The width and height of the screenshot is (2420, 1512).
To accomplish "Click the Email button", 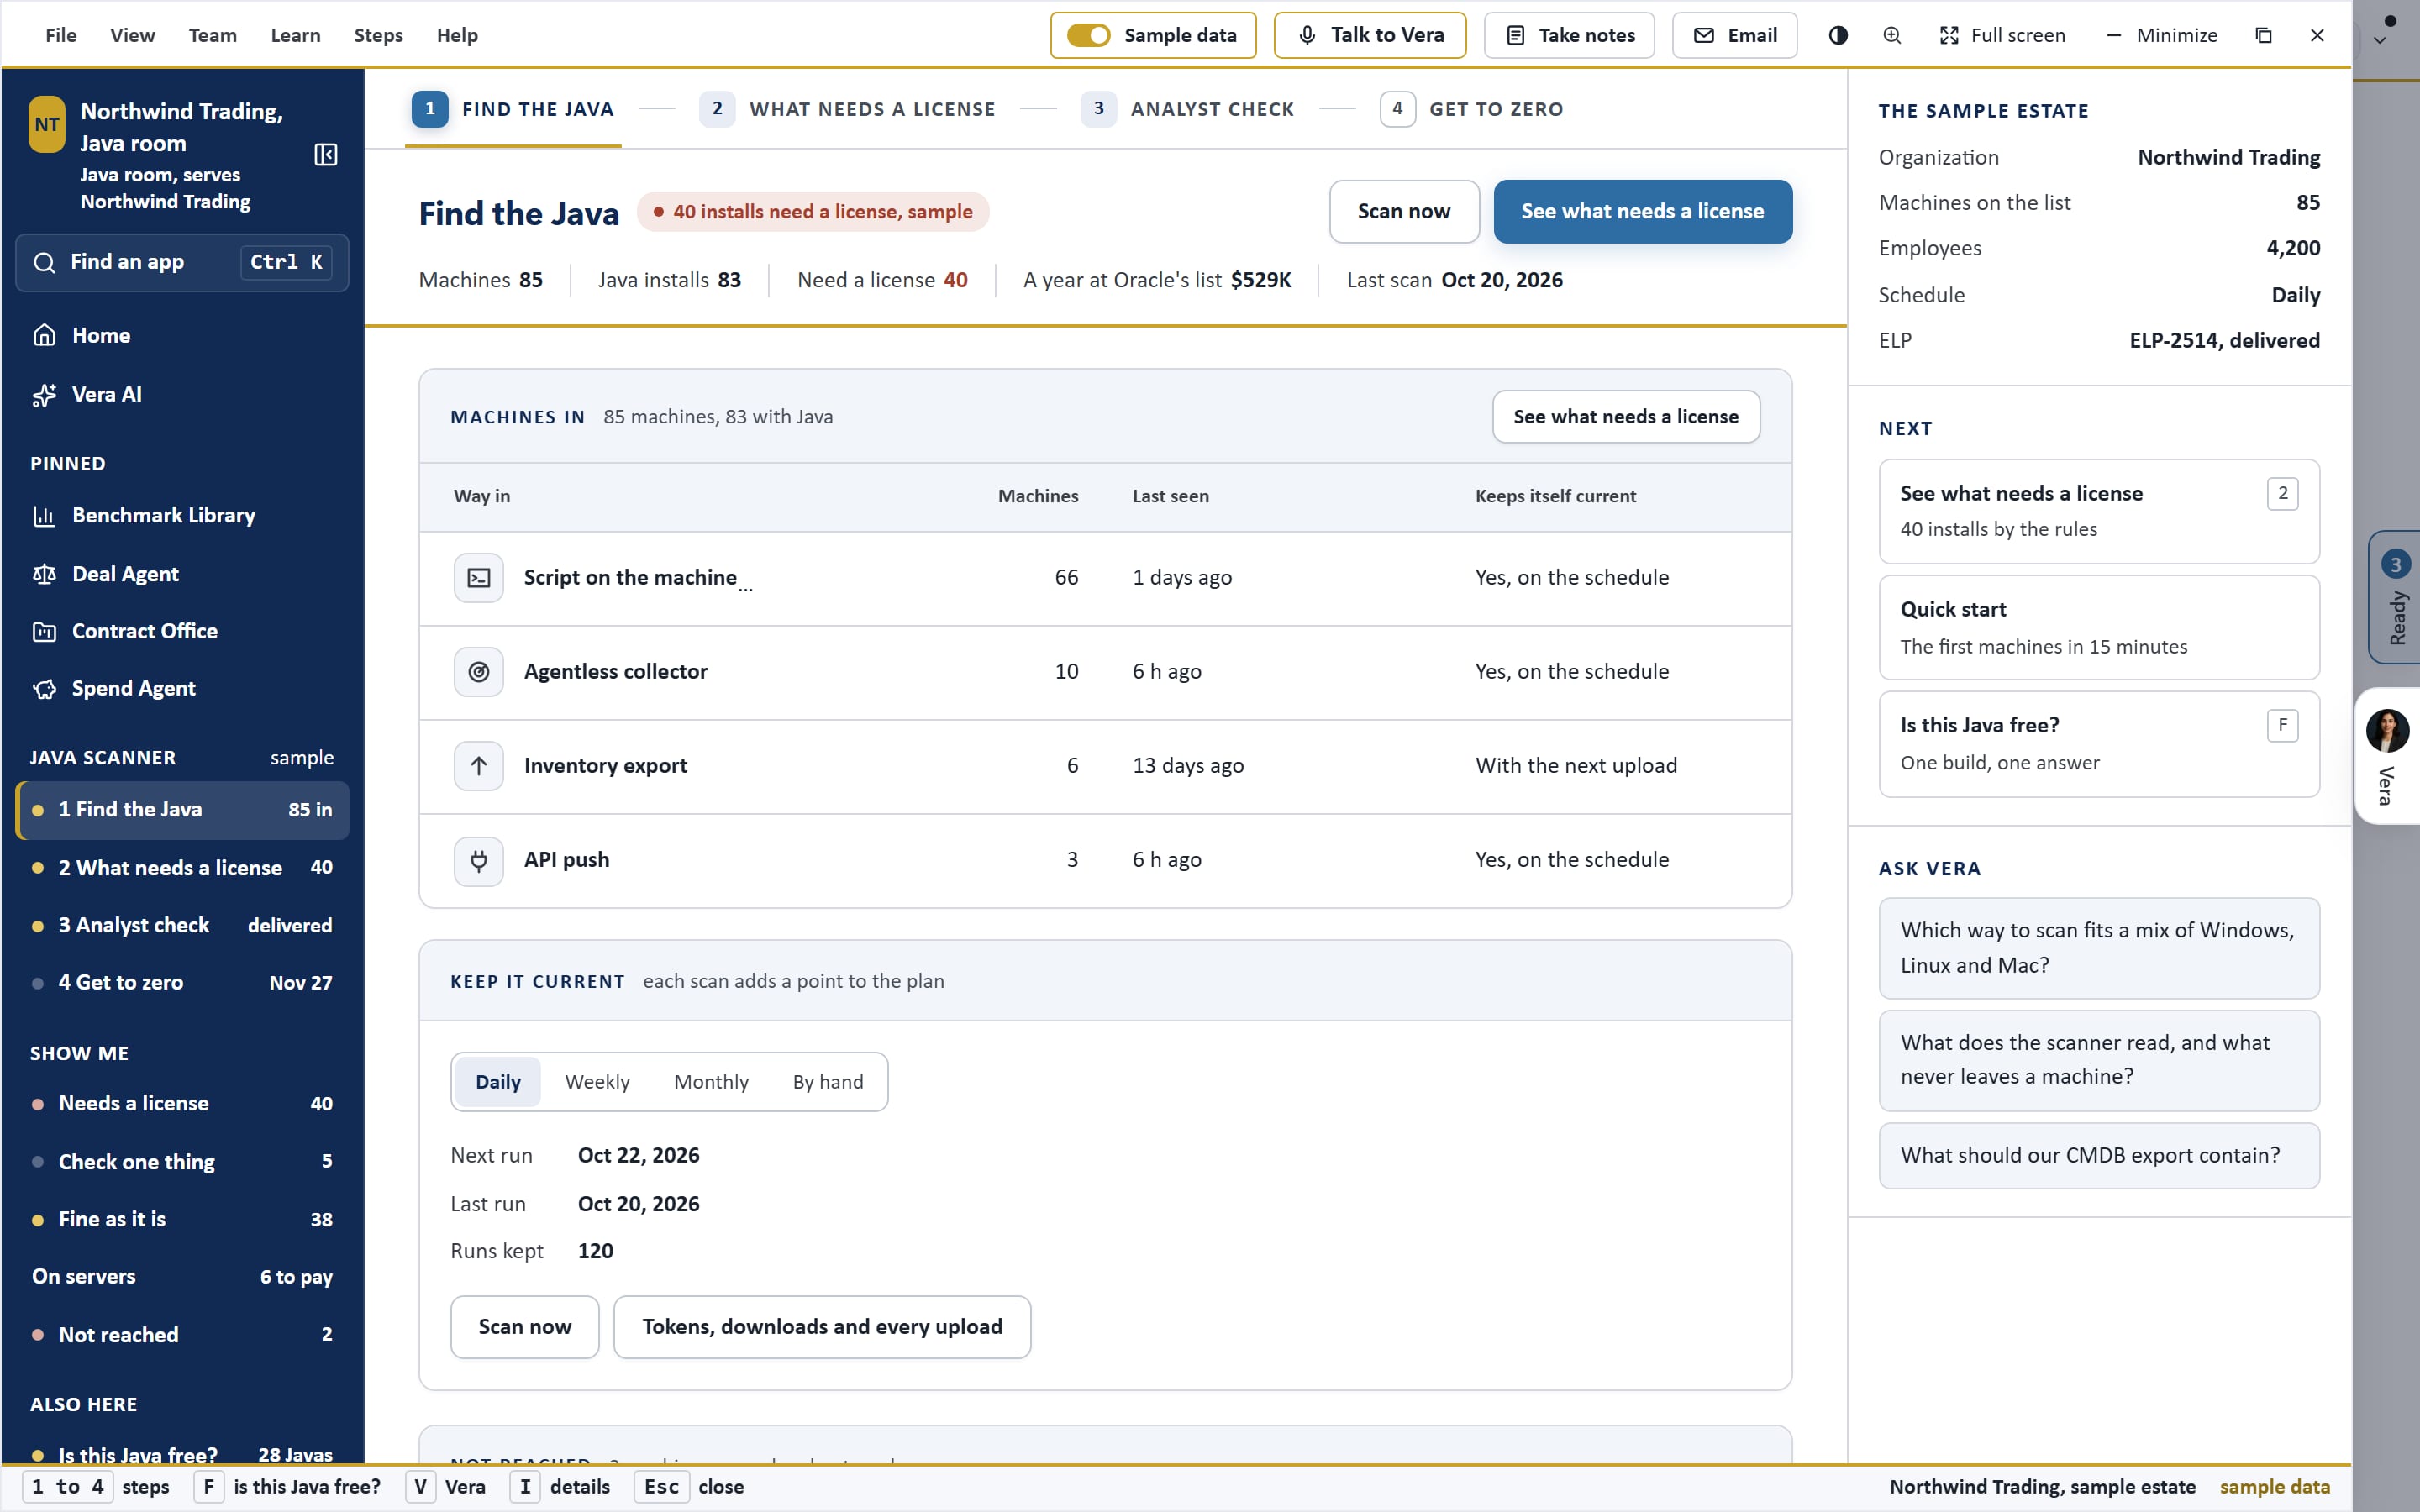I will point(1735,35).
